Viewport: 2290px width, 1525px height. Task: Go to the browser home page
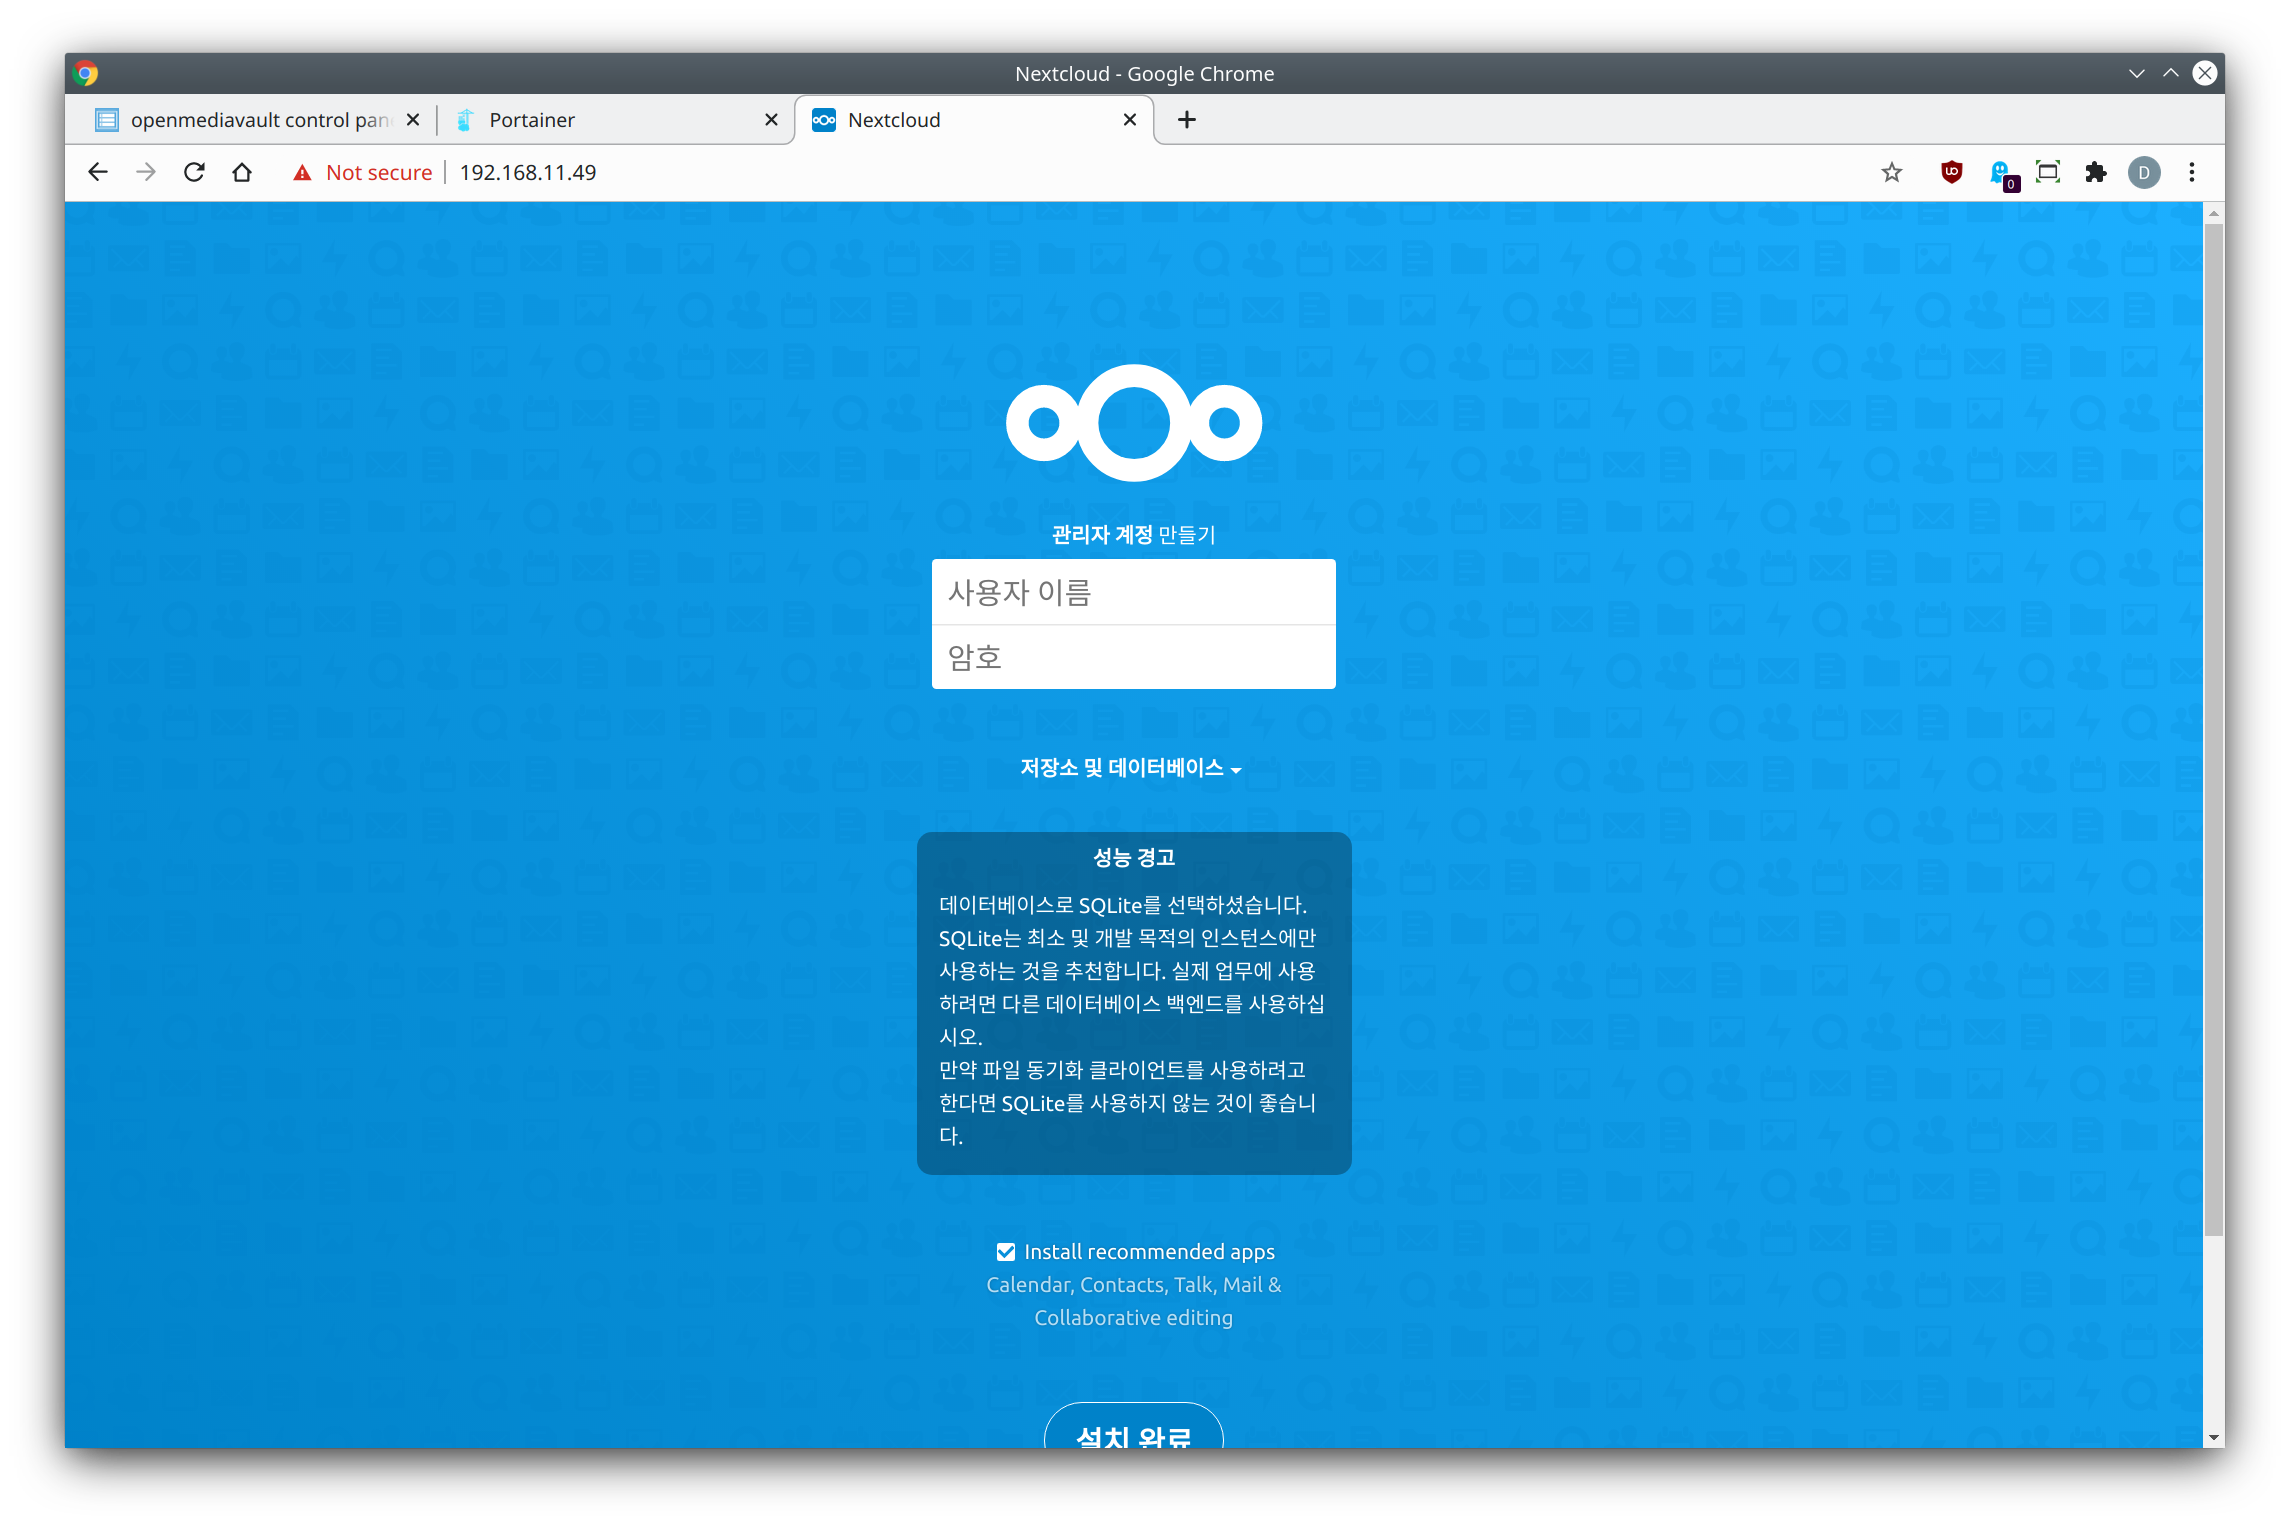[242, 172]
